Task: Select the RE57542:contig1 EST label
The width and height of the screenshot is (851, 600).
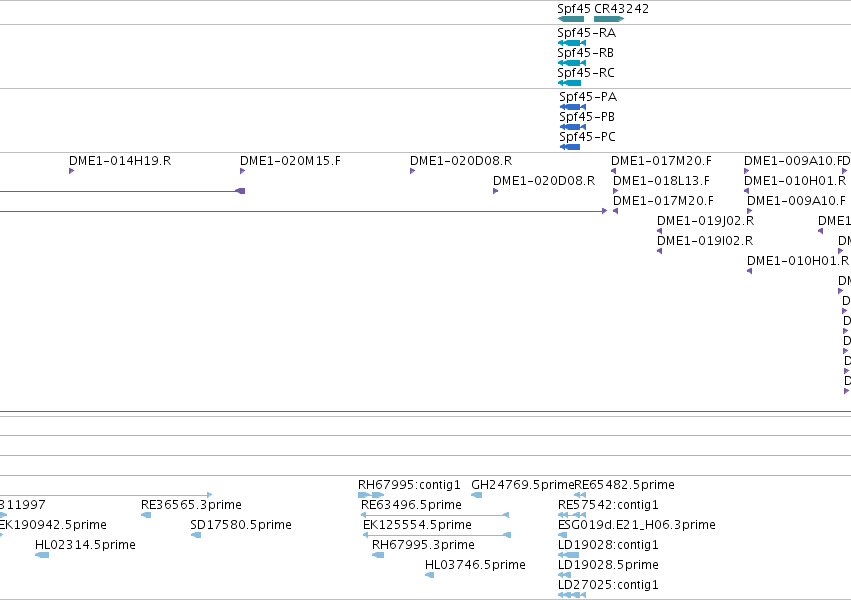Action: [608, 505]
